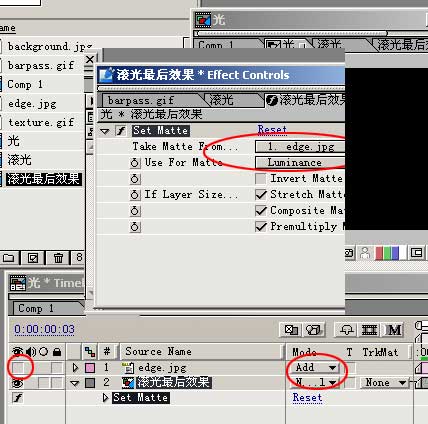Open Use For Matte Luminance dropdown

tap(300, 163)
